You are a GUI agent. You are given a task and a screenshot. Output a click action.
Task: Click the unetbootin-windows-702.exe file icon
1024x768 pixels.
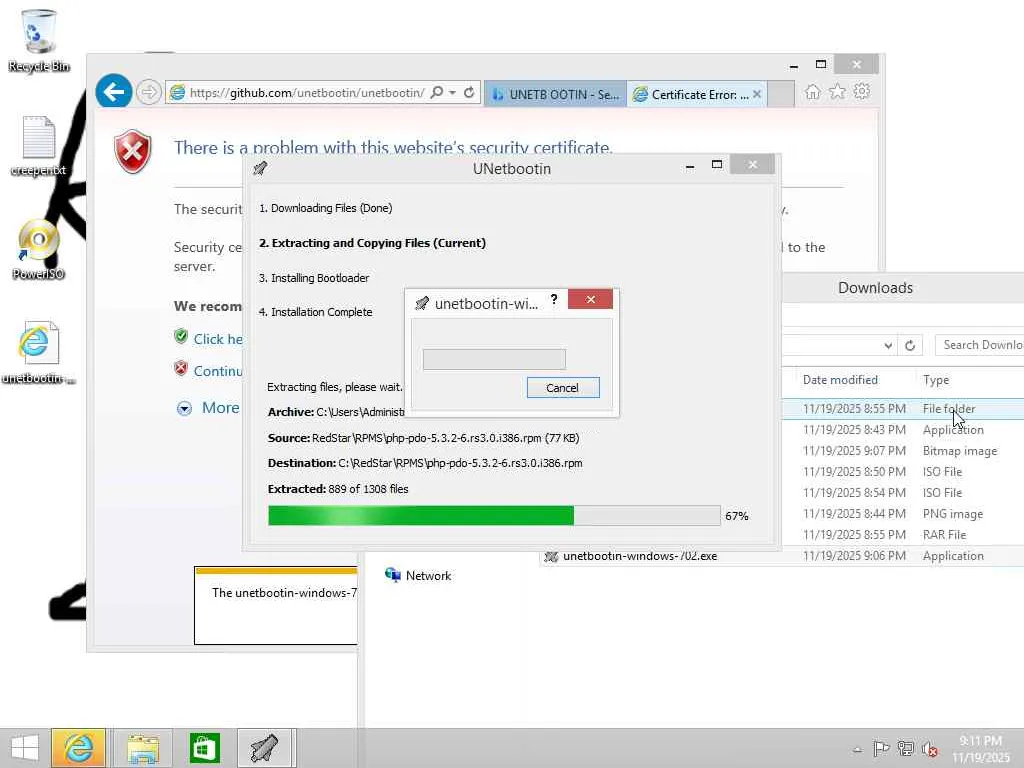point(551,556)
